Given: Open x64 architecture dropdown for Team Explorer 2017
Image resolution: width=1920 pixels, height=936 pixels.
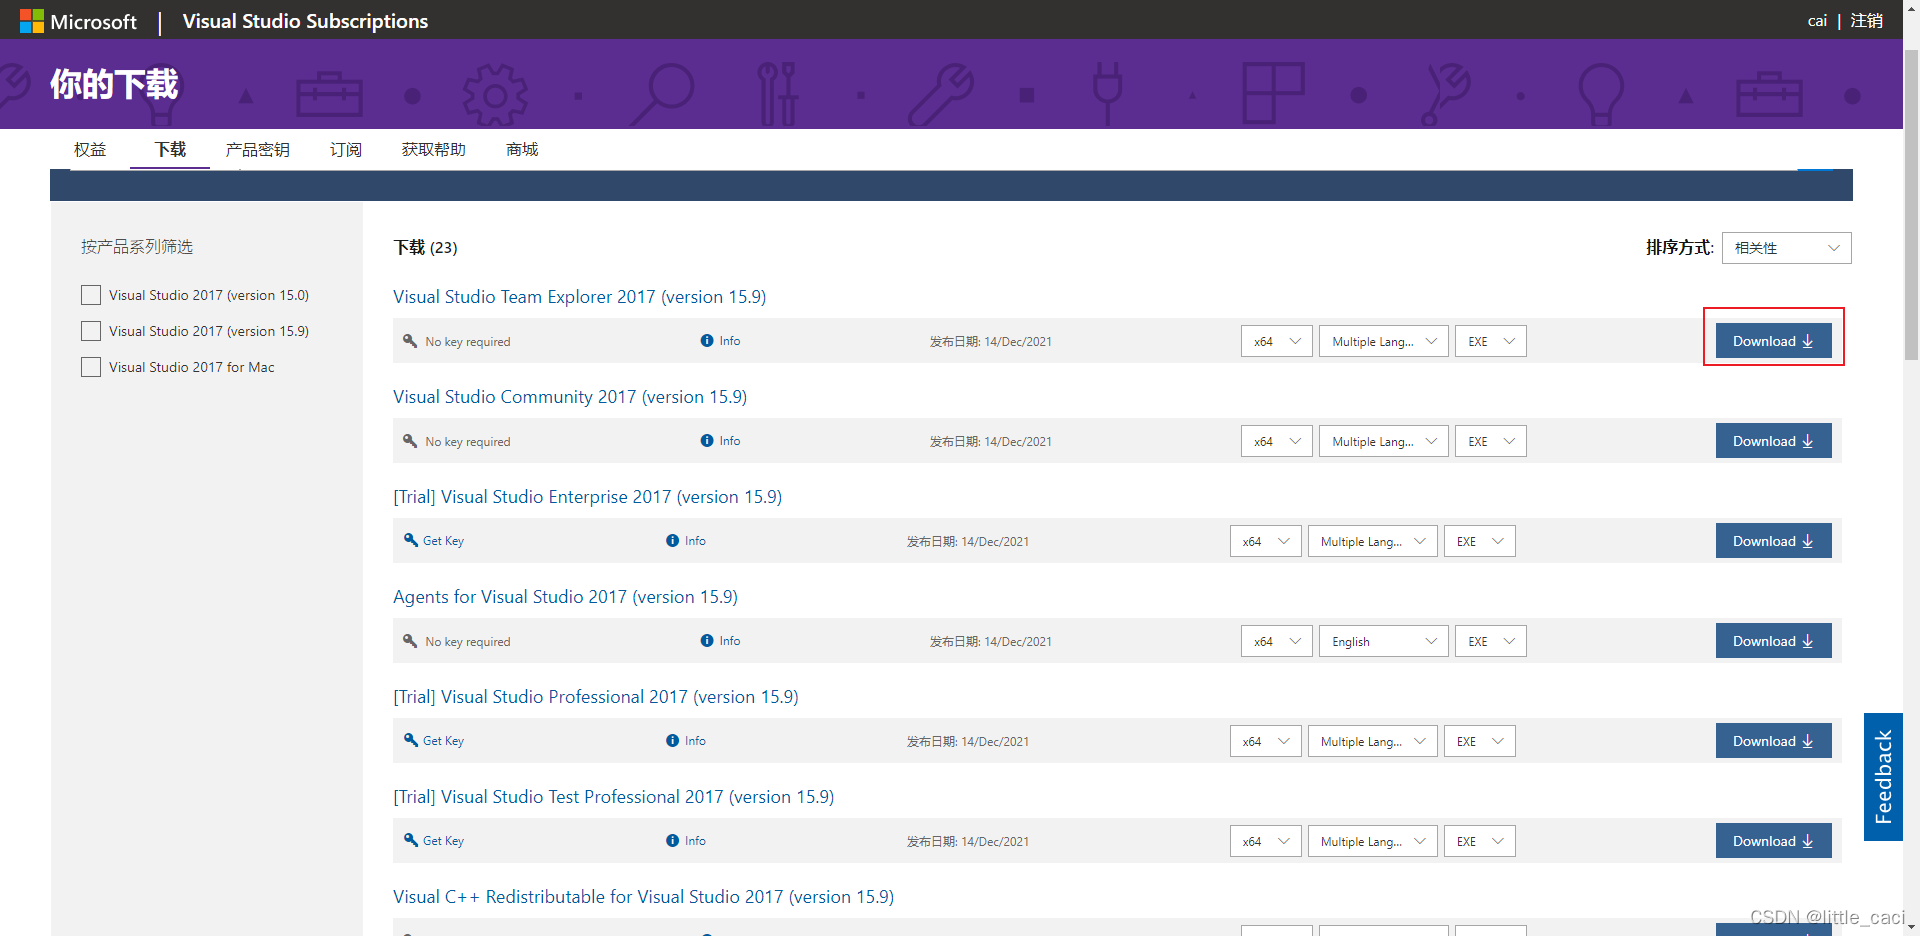Looking at the screenshot, I should 1277,341.
